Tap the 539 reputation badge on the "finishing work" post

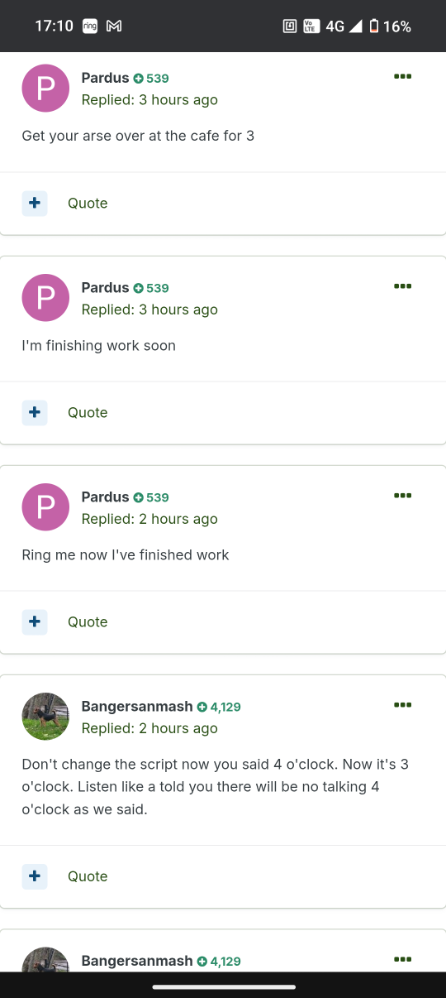tap(151, 288)
